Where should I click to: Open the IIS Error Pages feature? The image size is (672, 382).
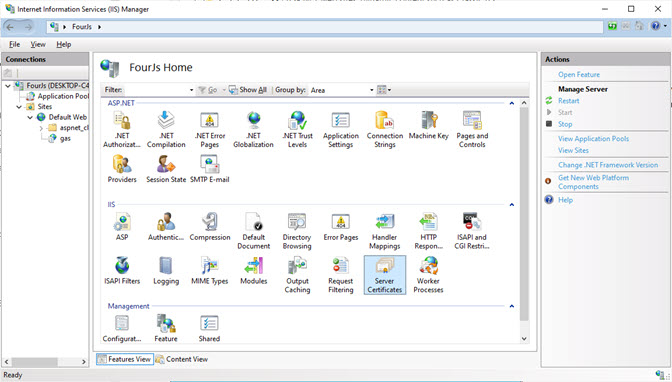tap(341, 226)
